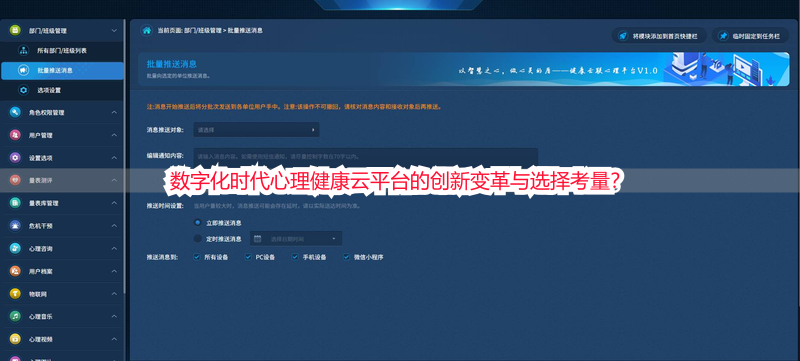The width and height of the screenshot is (800, 361).
Task: Click the 物联网 yellow icon
Action: [x=15, y=294]
